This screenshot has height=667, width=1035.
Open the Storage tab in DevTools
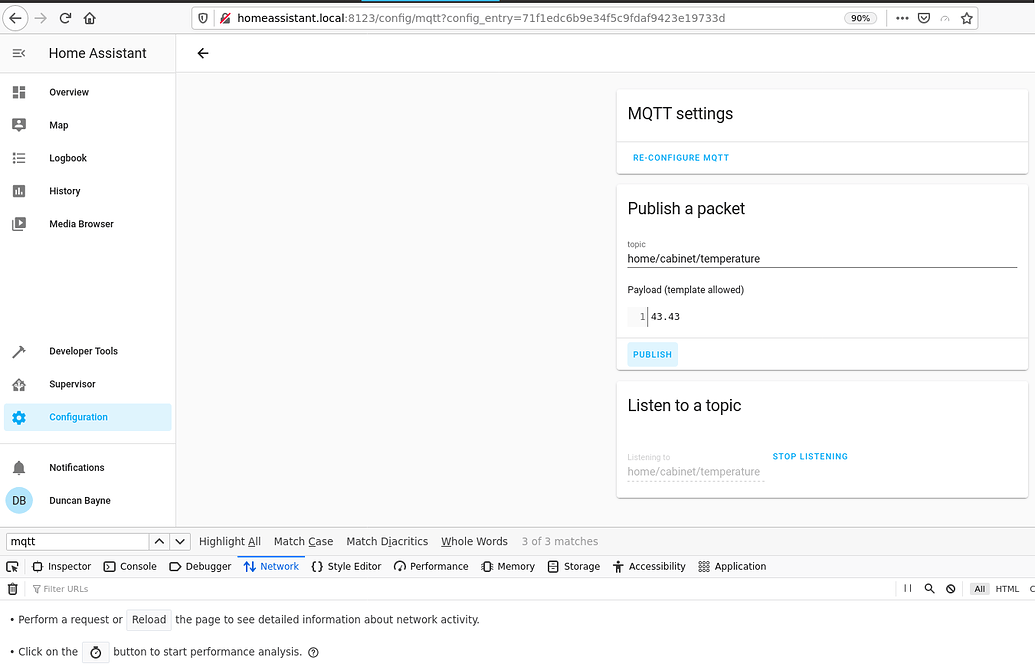pyautogui.click(x=573, y=565)
